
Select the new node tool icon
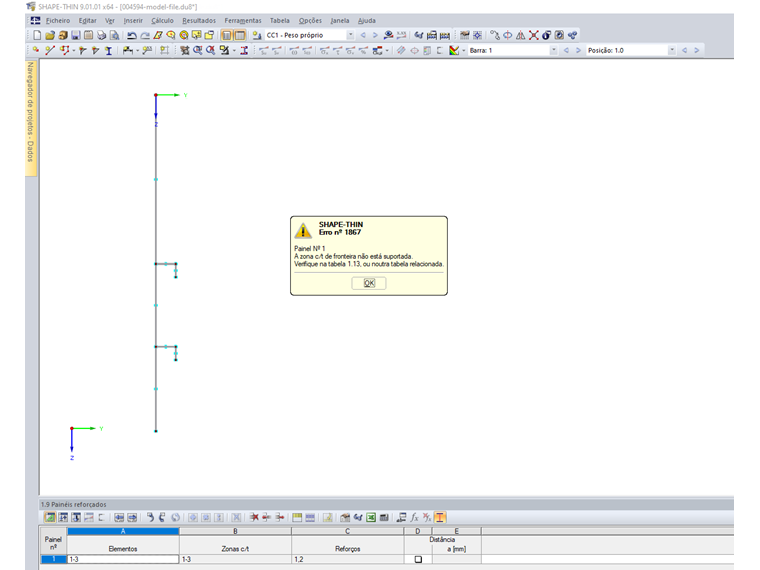point(36,50)
